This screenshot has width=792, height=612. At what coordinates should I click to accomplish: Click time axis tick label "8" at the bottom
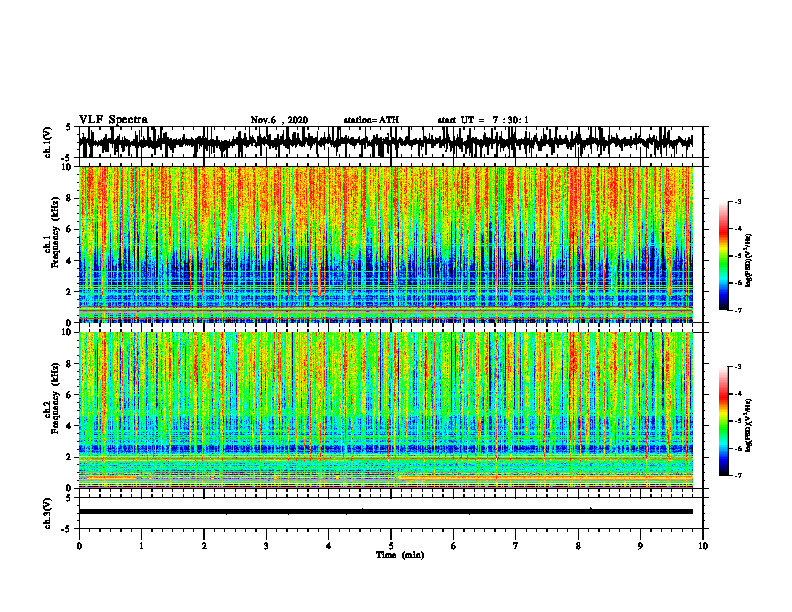click(x=578, y=546)
